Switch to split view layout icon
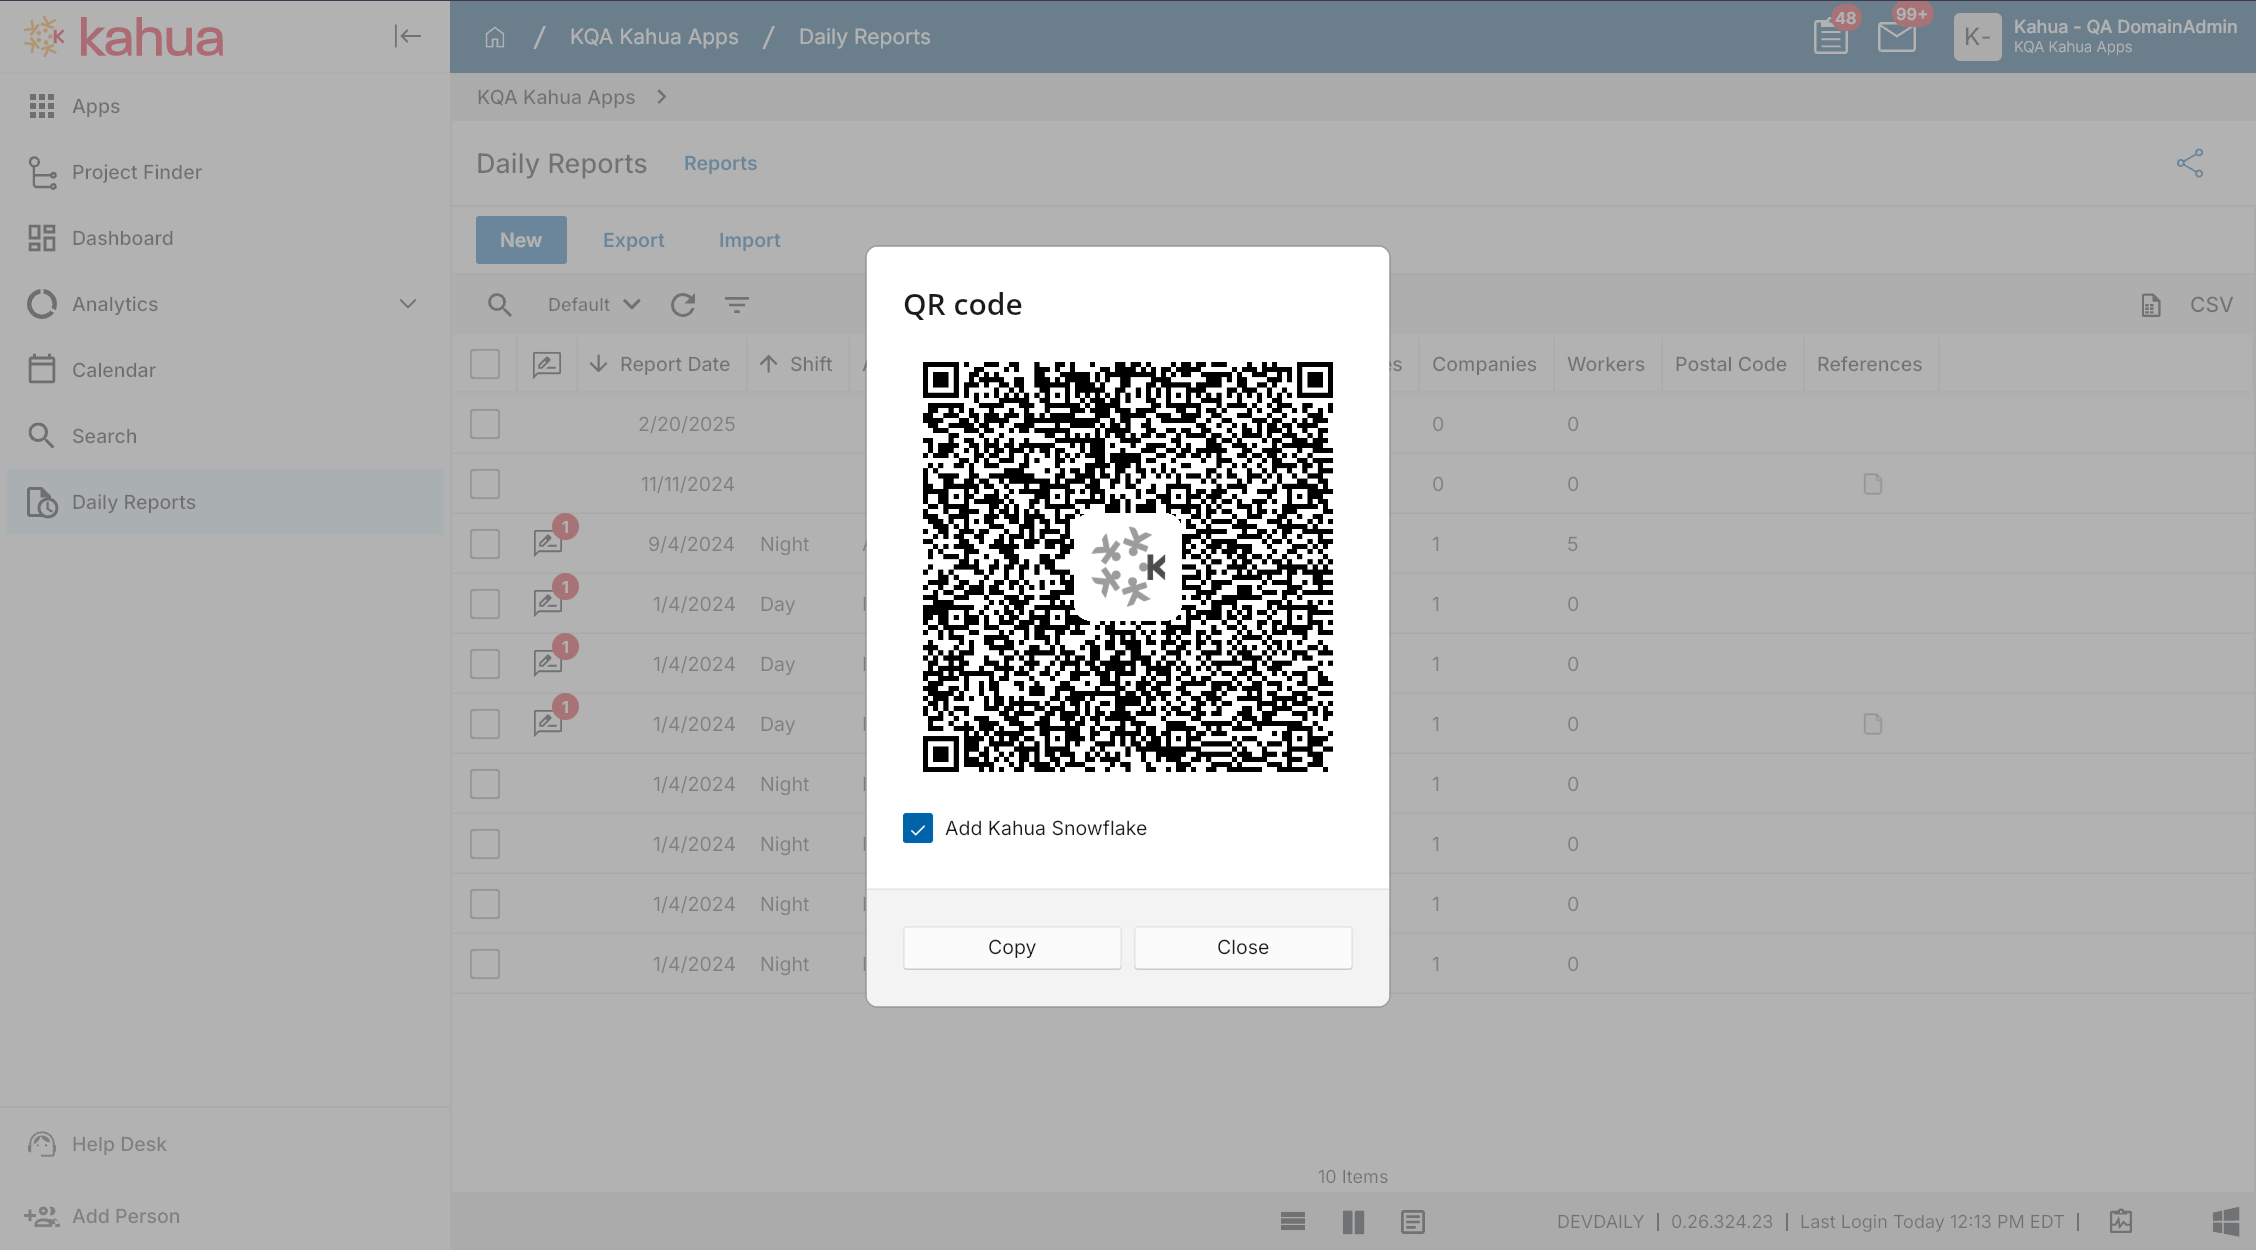Viewport: 2256px width, 1250px height. tap(1352, 1222)
